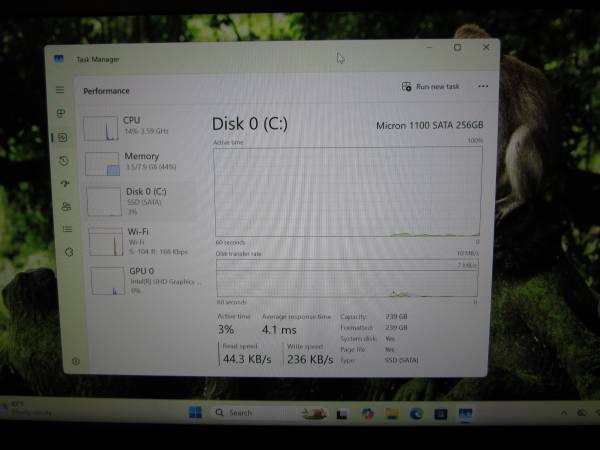Open the three-dot more options menu

click(483, 87)
